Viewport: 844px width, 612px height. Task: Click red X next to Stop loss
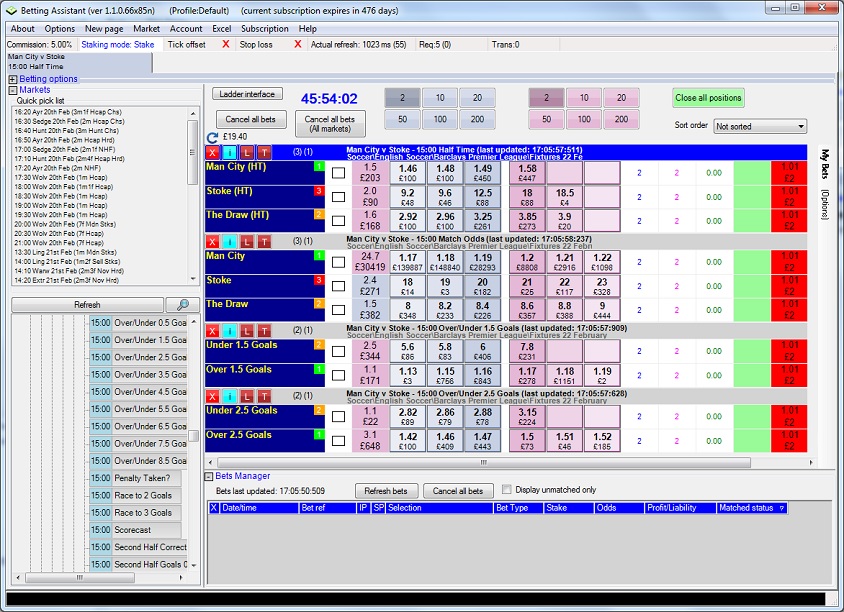point(298,44)
